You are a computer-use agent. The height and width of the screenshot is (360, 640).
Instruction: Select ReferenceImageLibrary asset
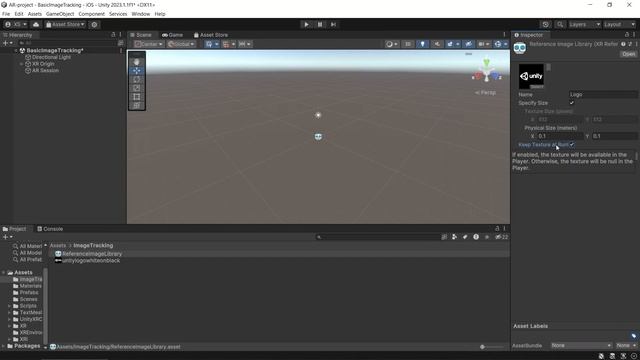point(92,254)
